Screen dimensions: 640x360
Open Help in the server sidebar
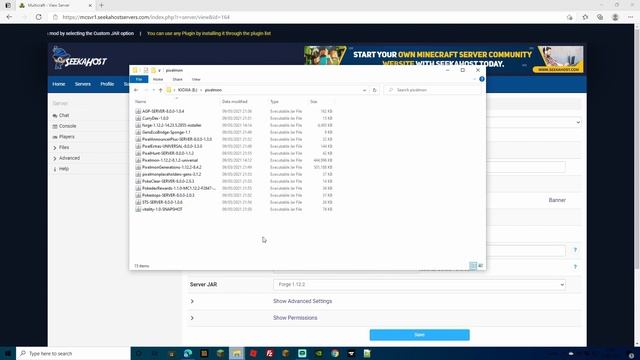tap(64, 169)
